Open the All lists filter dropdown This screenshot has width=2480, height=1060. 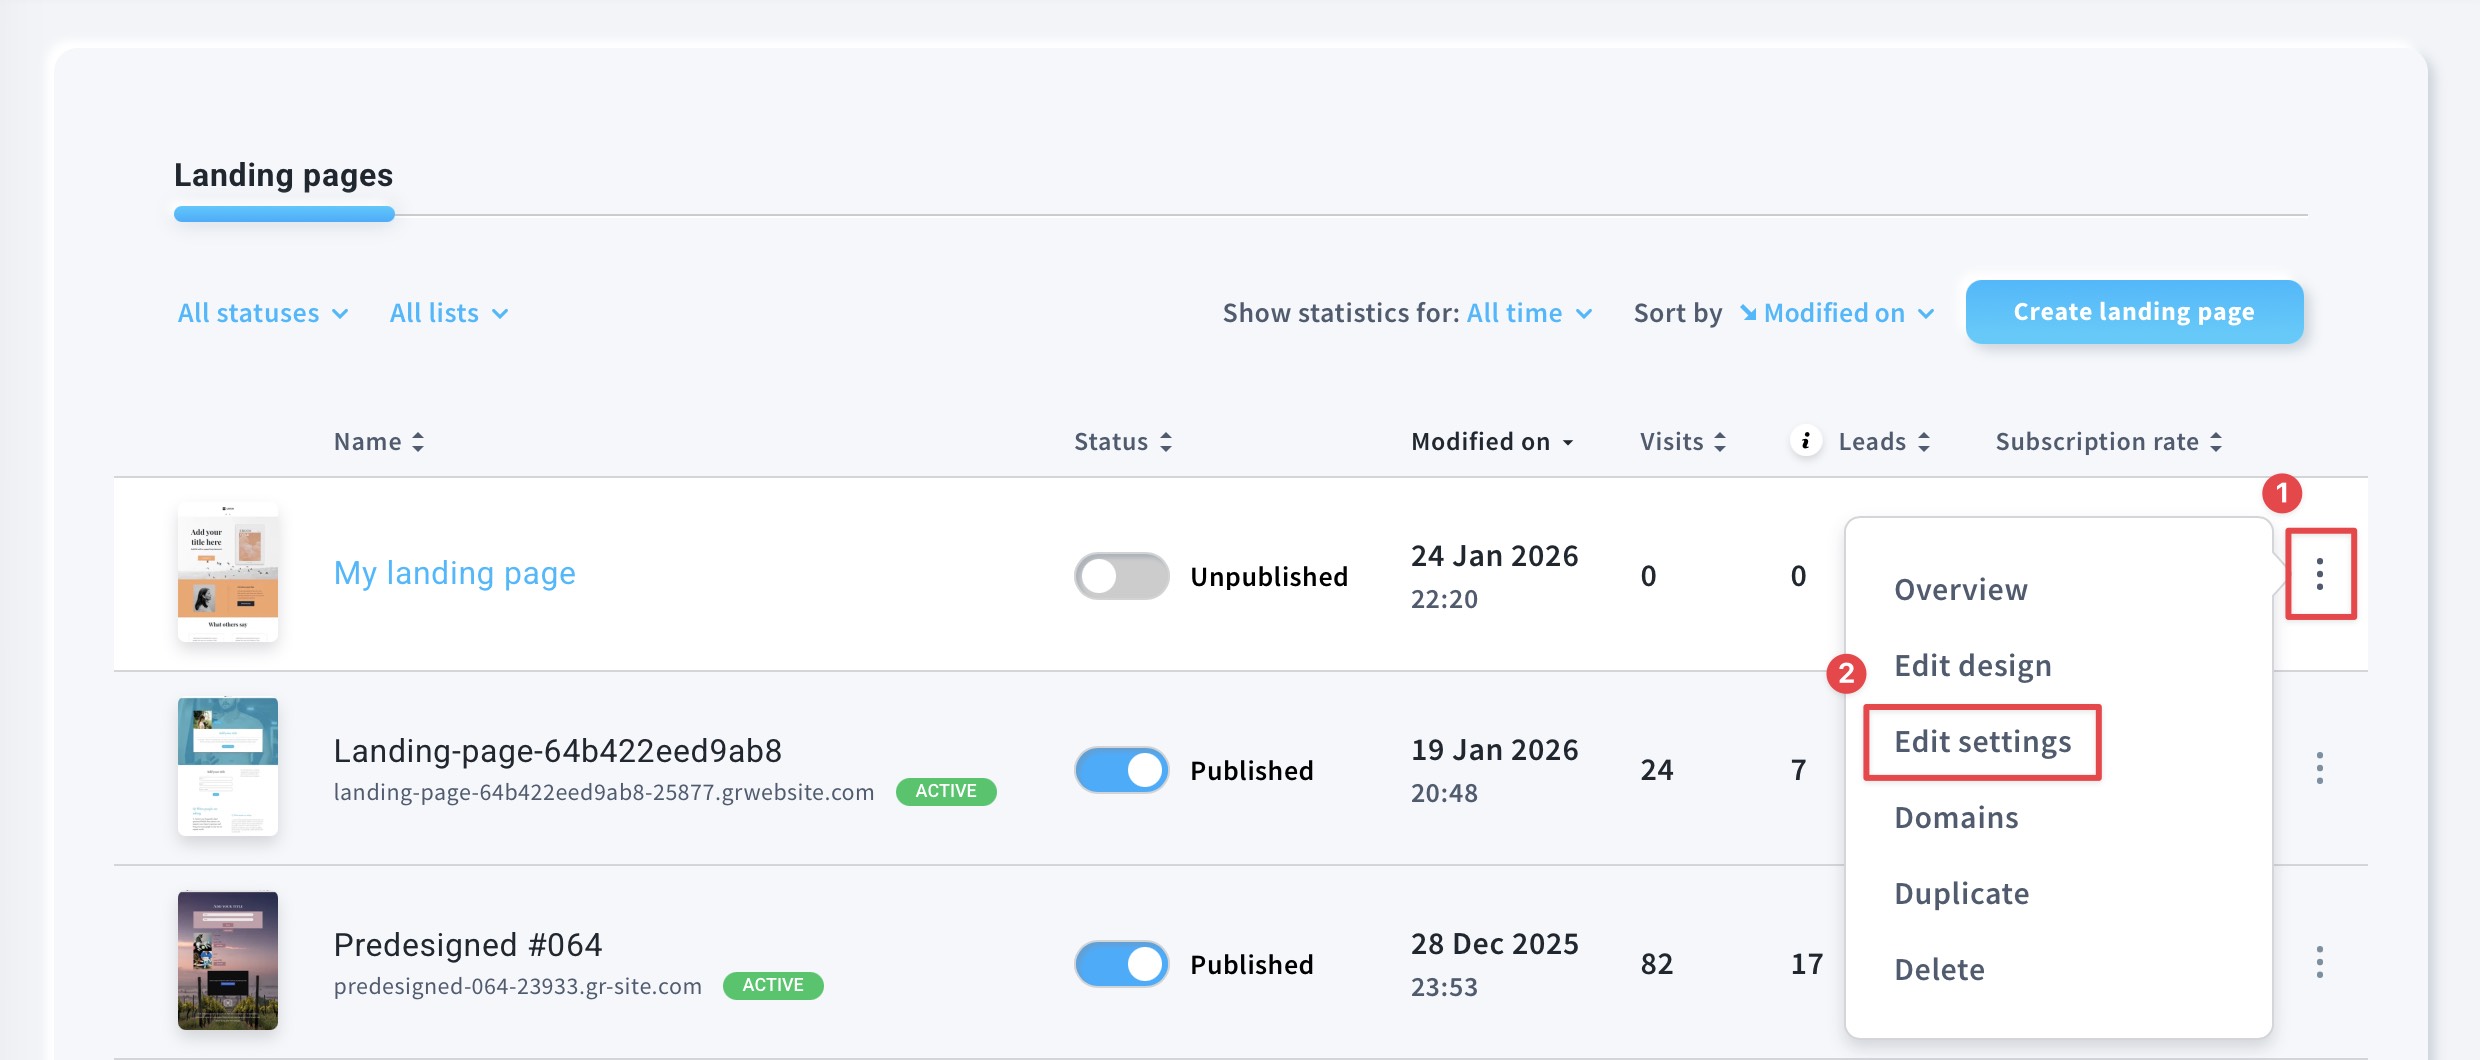click(x=448, y=313)
